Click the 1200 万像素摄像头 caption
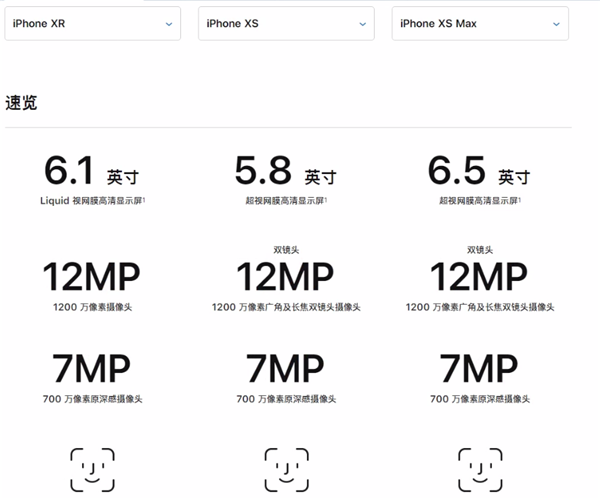Screen dimensions: 600x500 pyautogui.click(x=93, y=307)
